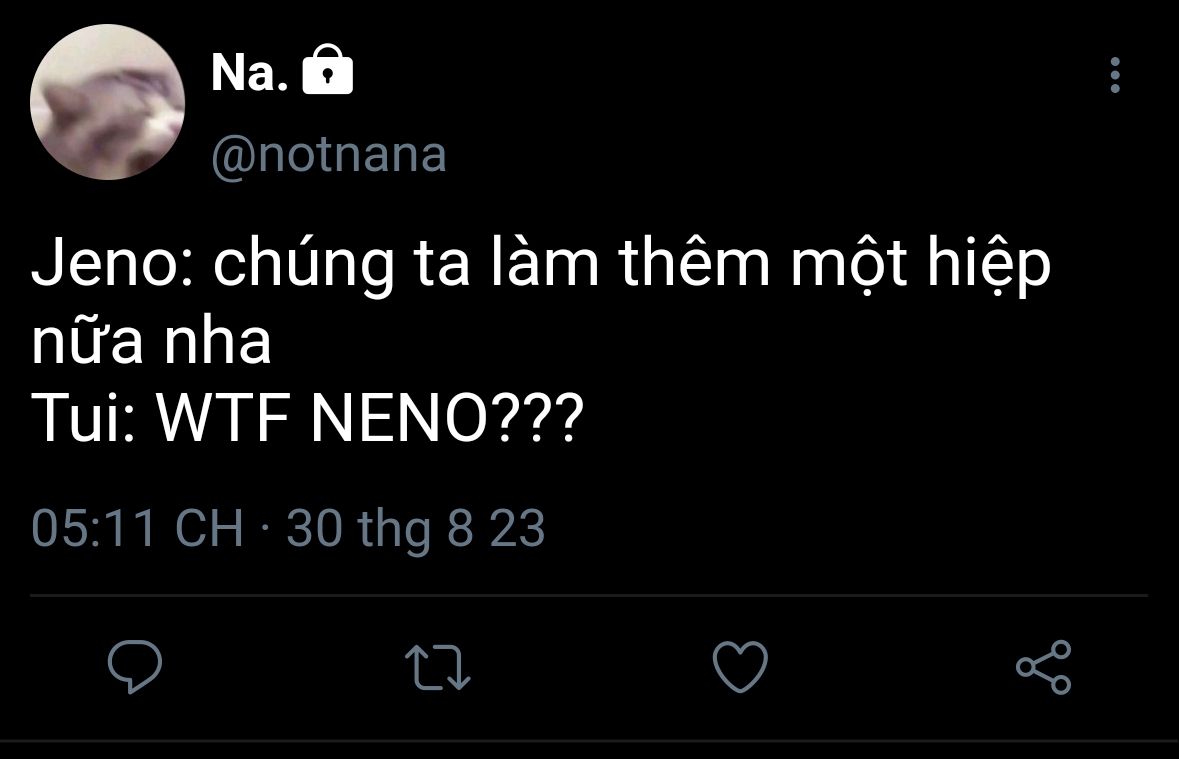Image resolution: width=1179 pixels, height=759 pixels.
Task: Like the tweet with the heart icon
Action: 740,667
